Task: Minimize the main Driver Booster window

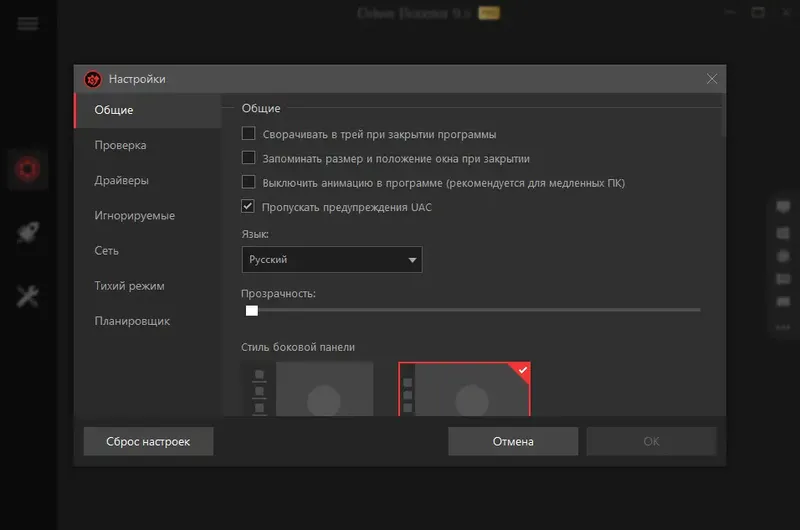Action: 730,12
